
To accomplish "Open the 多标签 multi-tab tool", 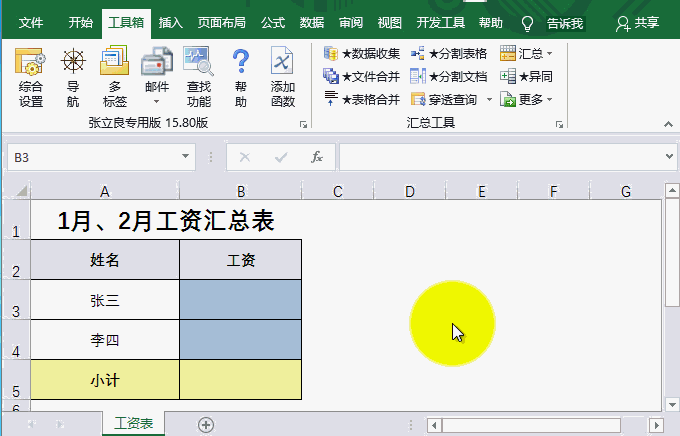I will tap(114, 76).
